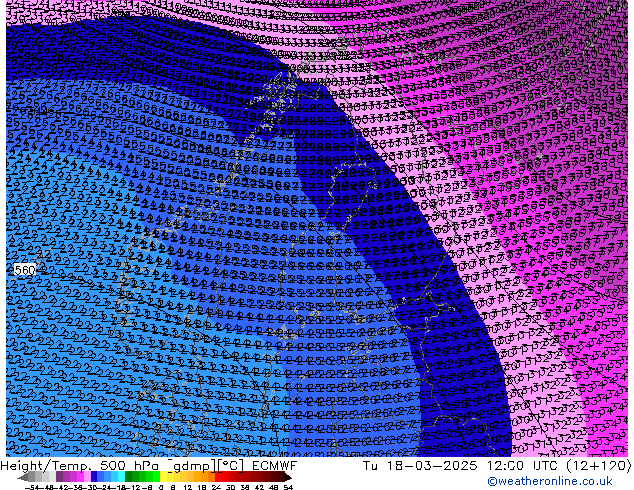
Task: Pick the yellow swatch in temperature legend
Action: click(x=163, y=476)
